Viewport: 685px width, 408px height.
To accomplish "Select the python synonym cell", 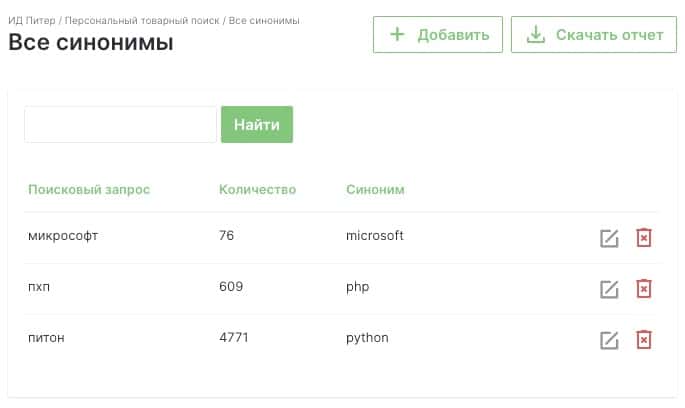I will pos(367,338).
